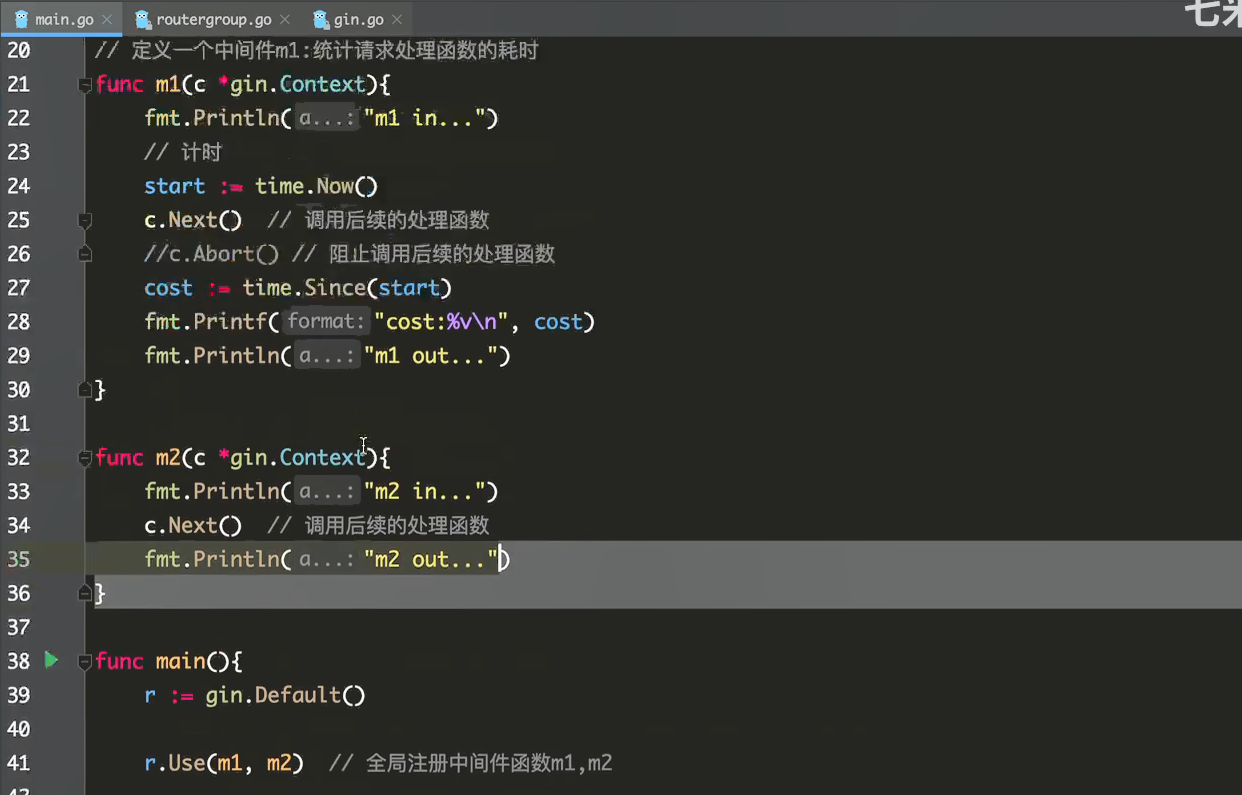Click line number 24 in gutter
The width and height of the screenshot is (1242, 795).
[x=19, y=186]
